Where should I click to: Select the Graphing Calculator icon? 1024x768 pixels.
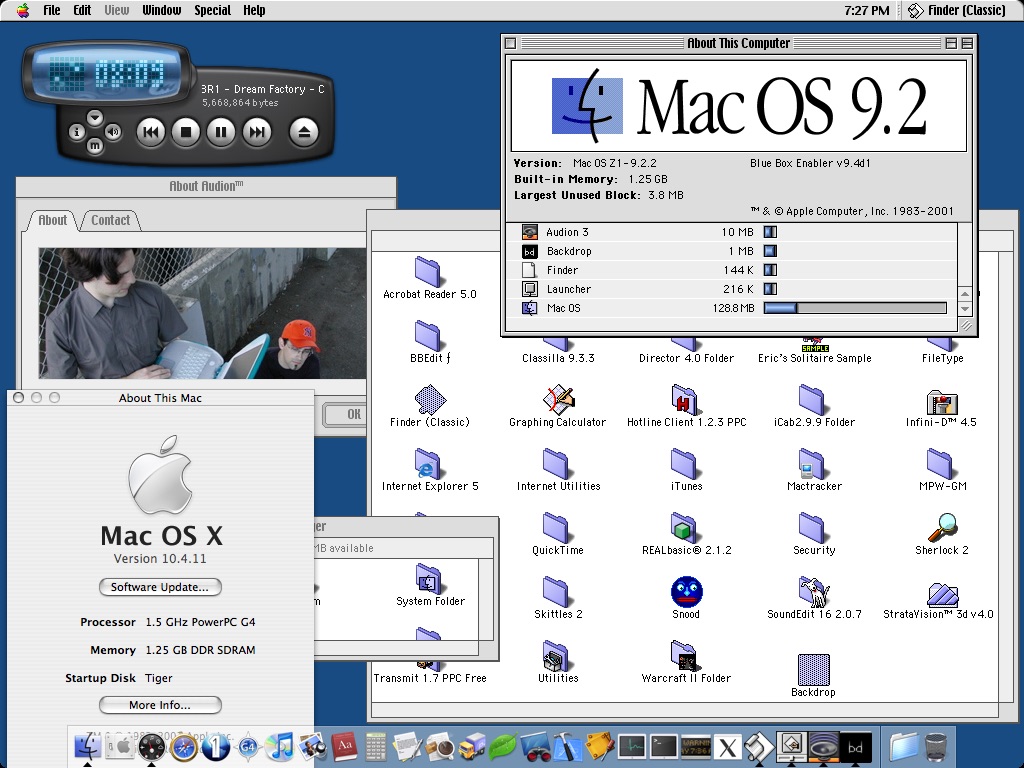558,400
